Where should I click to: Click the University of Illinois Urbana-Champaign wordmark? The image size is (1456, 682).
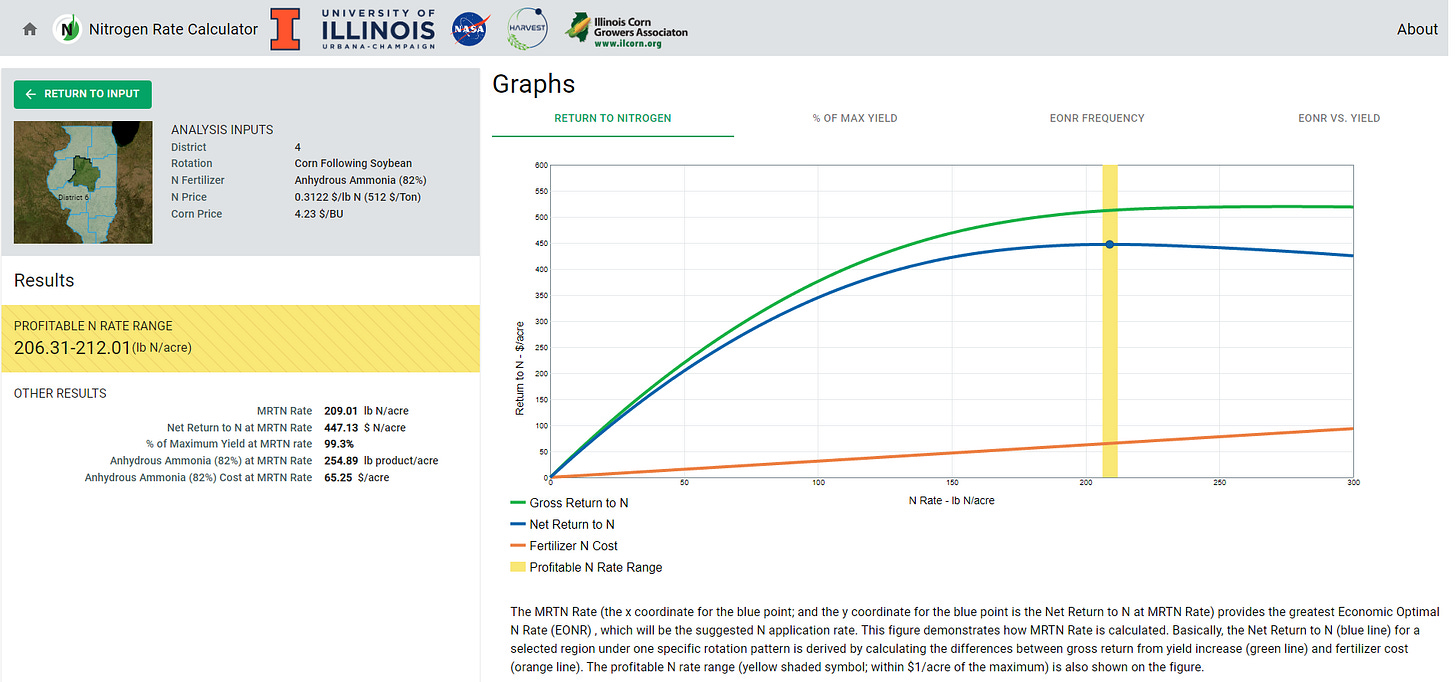(x=378, y=29)
